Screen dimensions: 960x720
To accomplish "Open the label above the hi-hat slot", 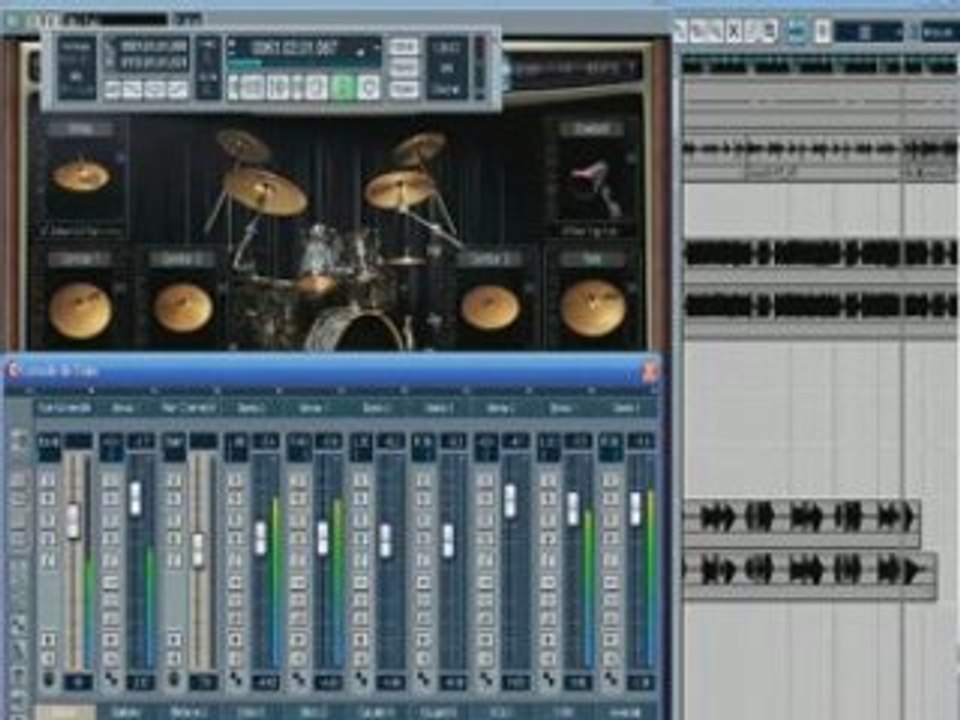I will coord(591,129).
